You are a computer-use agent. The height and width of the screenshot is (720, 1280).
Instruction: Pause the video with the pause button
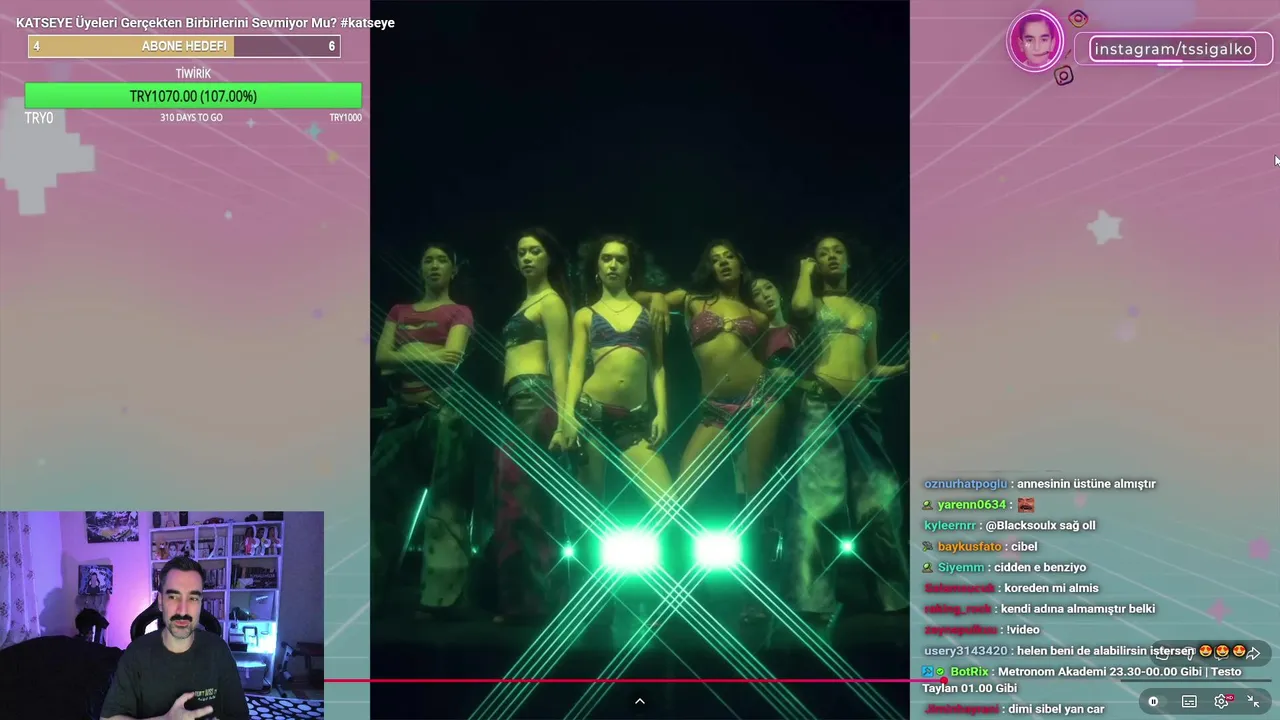pyautogui.click(x=1153, y=702)
